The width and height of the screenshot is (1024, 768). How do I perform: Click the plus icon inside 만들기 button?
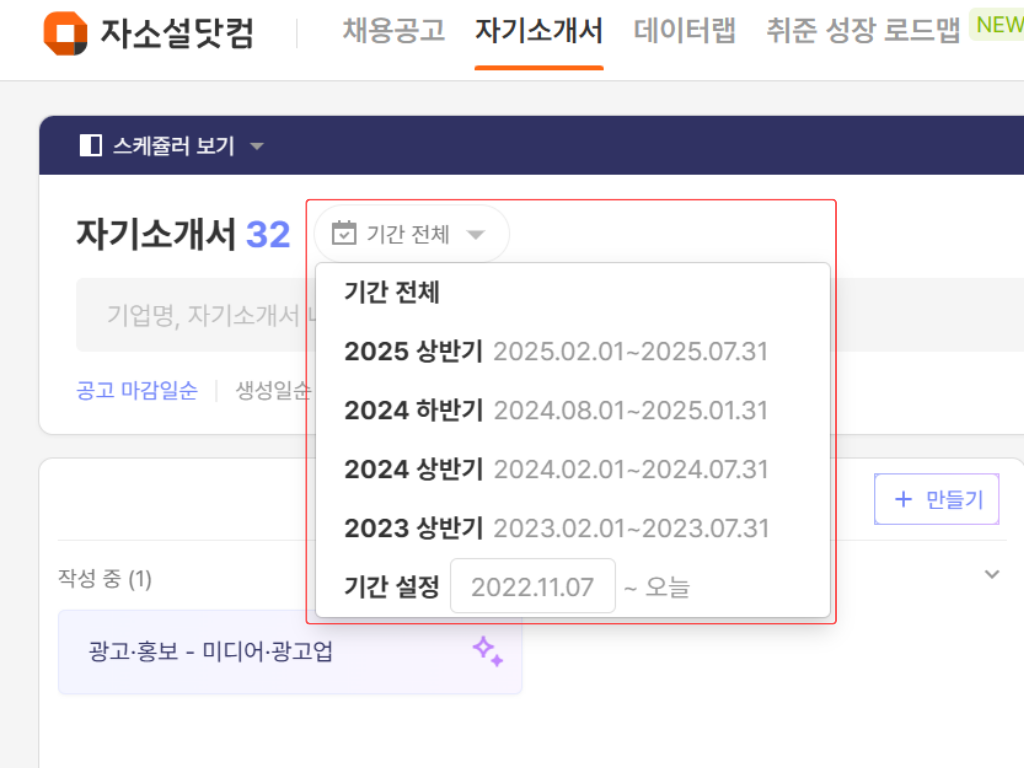pos(903,498)
